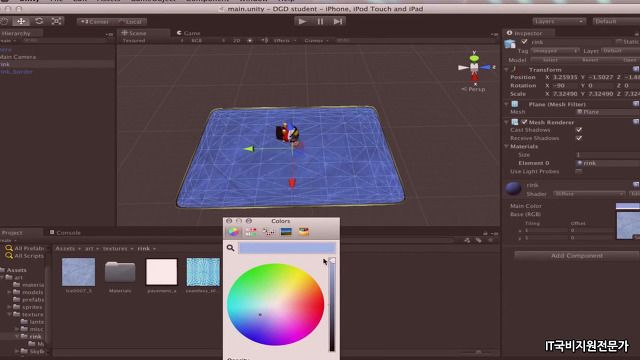
Task: Select the rink object in Hierarchy
Action: point(5,64)
